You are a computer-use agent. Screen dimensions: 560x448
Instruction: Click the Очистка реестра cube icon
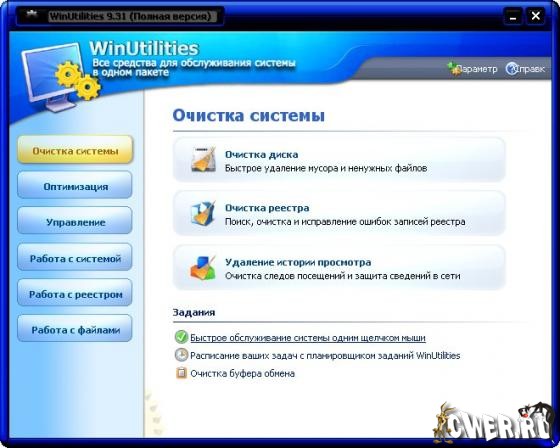(x=203, y=213)
